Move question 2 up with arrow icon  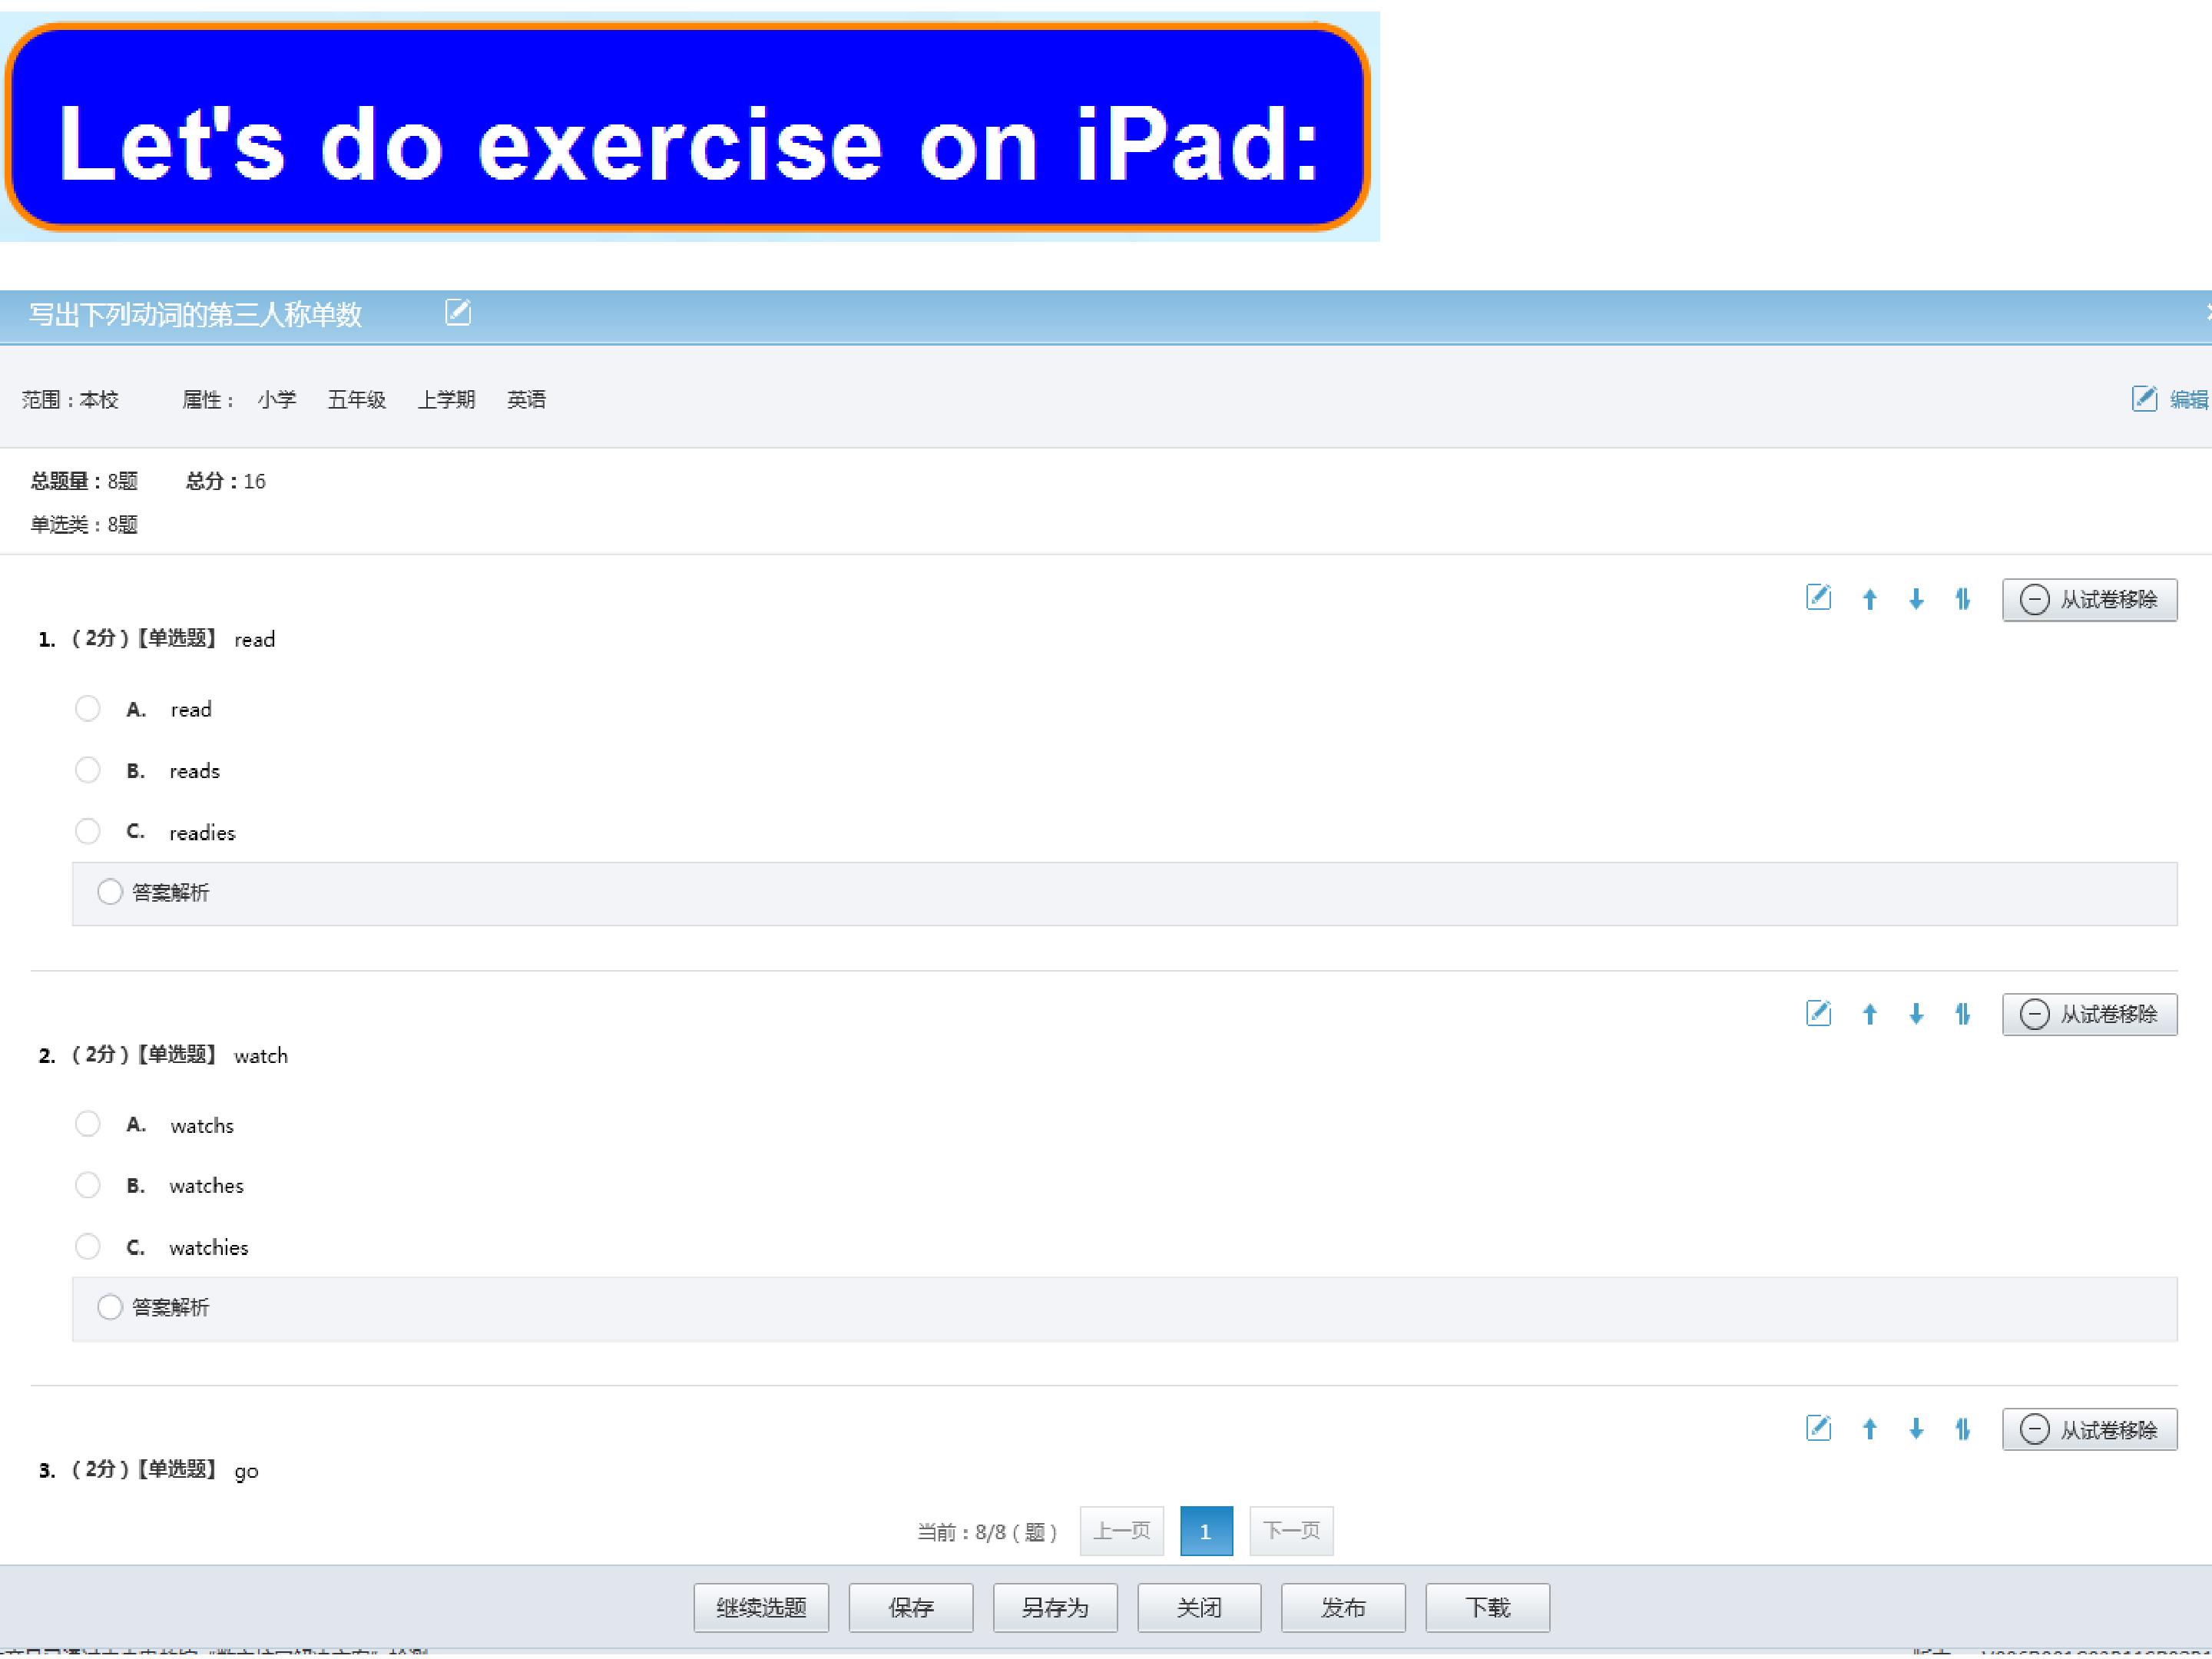click(x=1869, y=1014)
